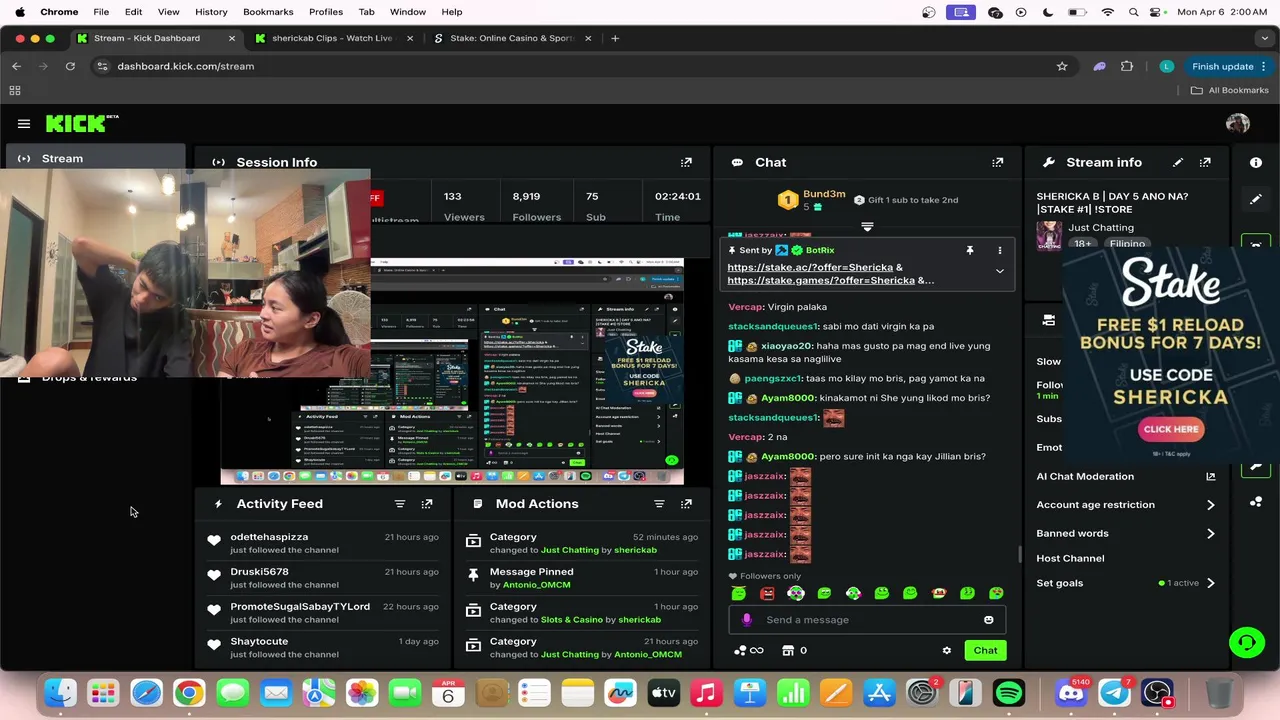This screenshot has height=720, width=1280.
Task: Switch to Stake Online Casino browser tab
Action: tap(511, 38)
